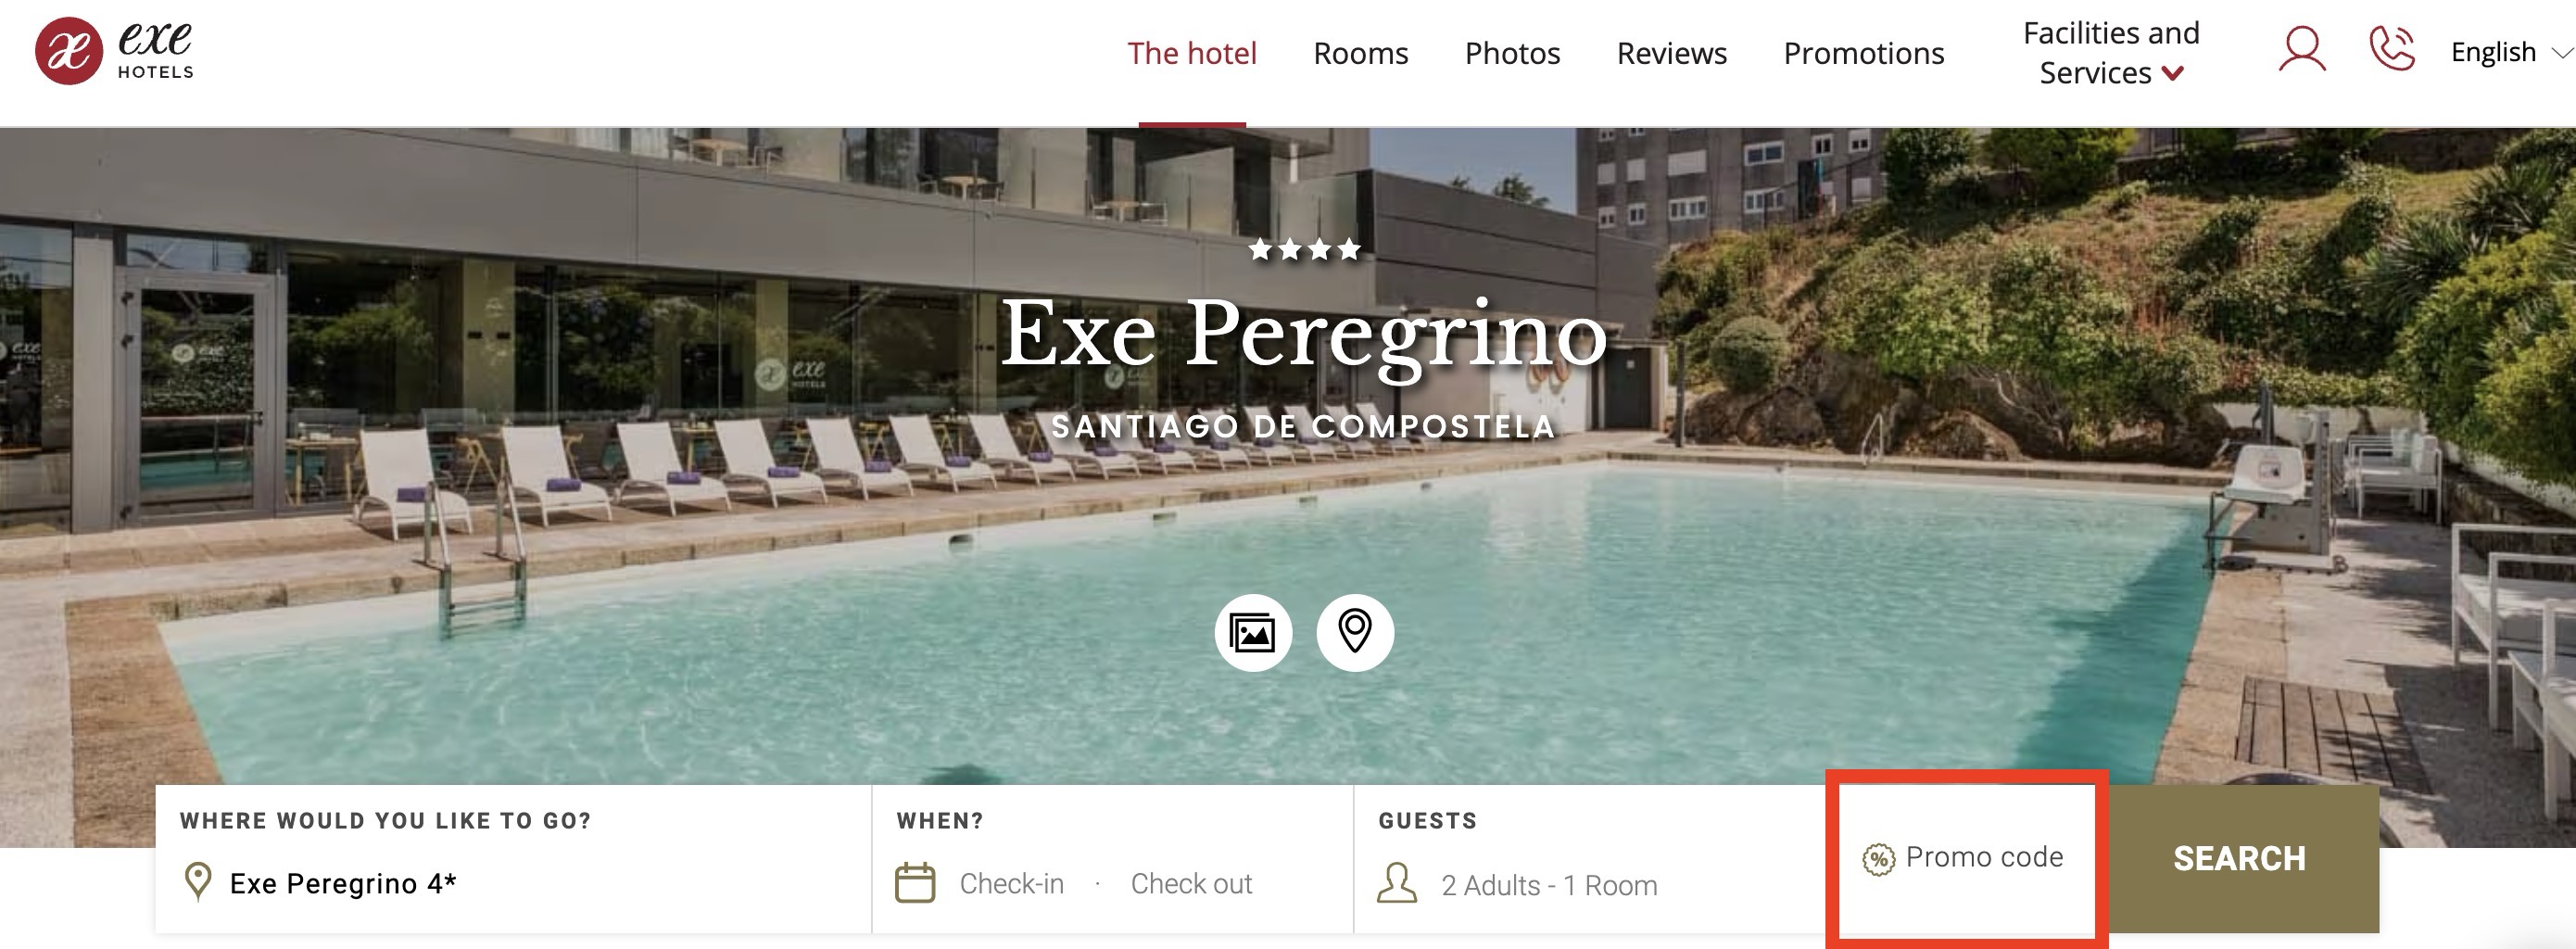Expand Facilities and Services menu
The height and width of the screenshot is (949, 2576).
point(2111,53)
